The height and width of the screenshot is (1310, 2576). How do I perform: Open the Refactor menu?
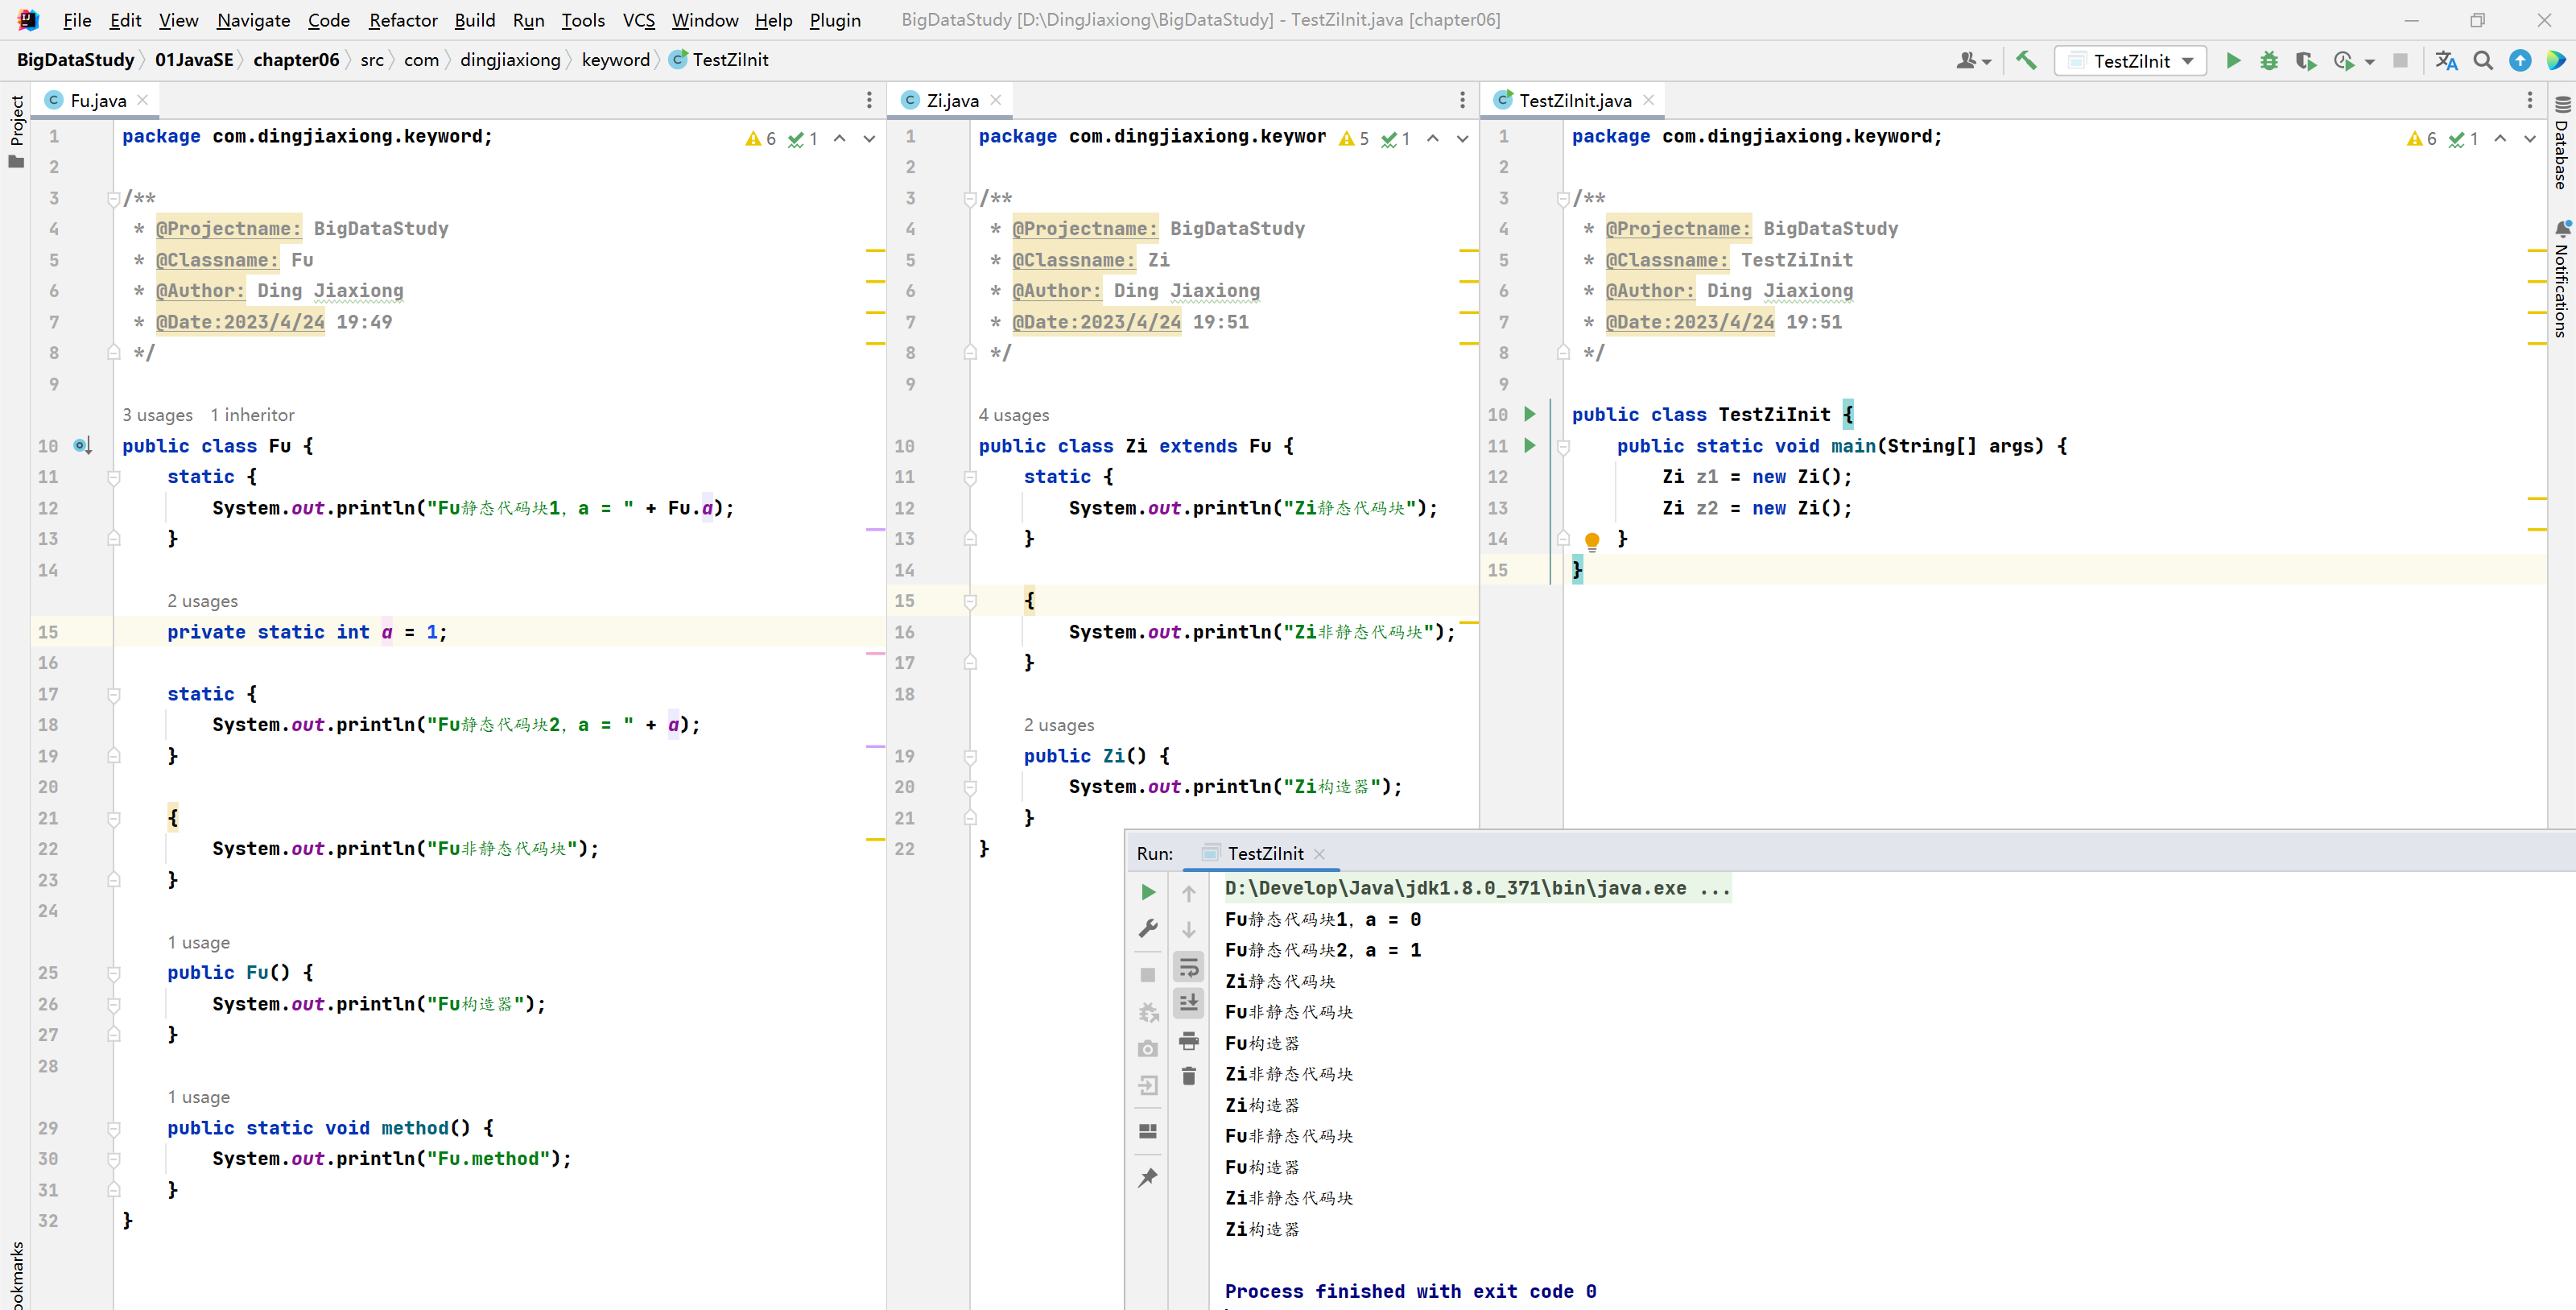(x=402, y=20)
